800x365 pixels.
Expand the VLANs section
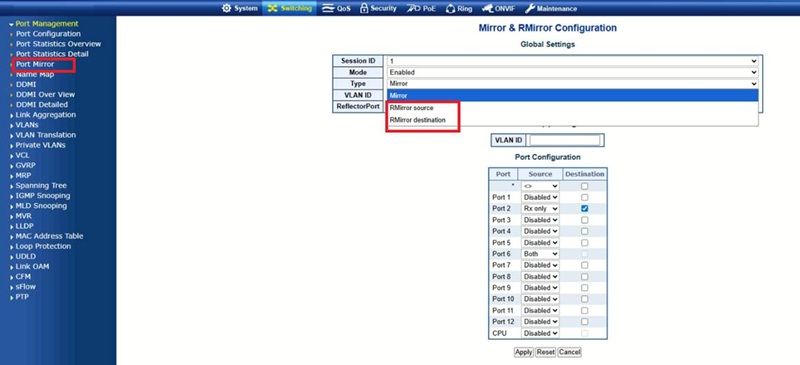(x=27, y=125)
